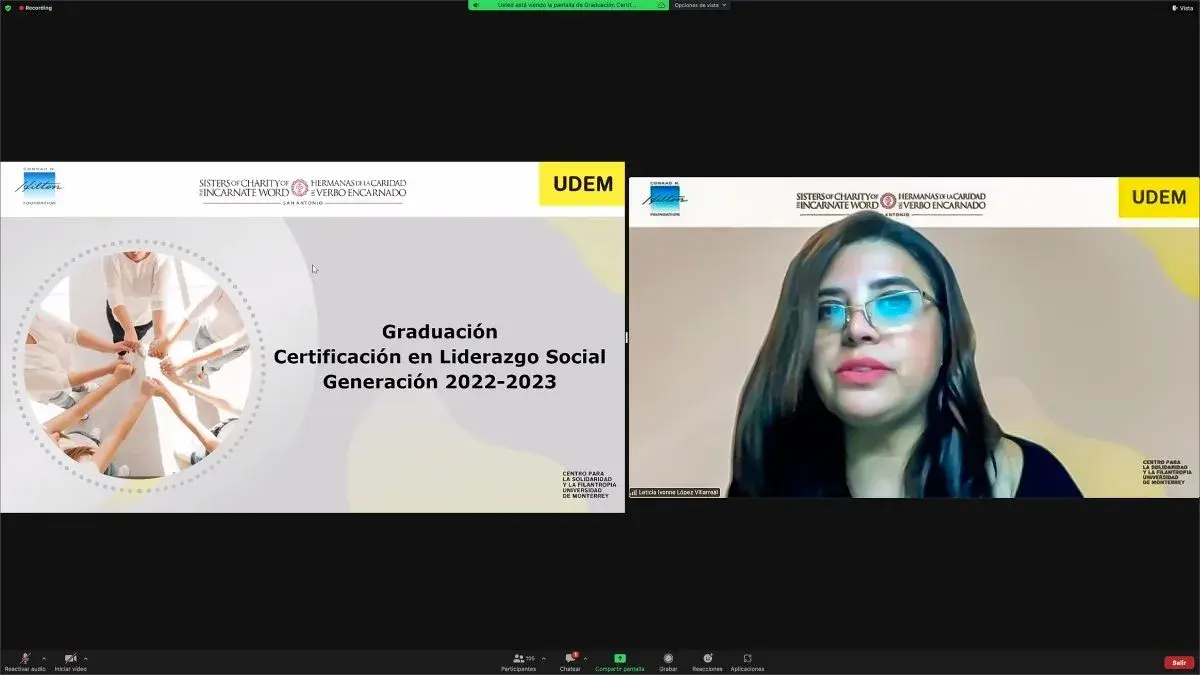Toggle screen sharing with Compartir pantalla
This screenshot has height=675, width=1200.
[622, 658]
